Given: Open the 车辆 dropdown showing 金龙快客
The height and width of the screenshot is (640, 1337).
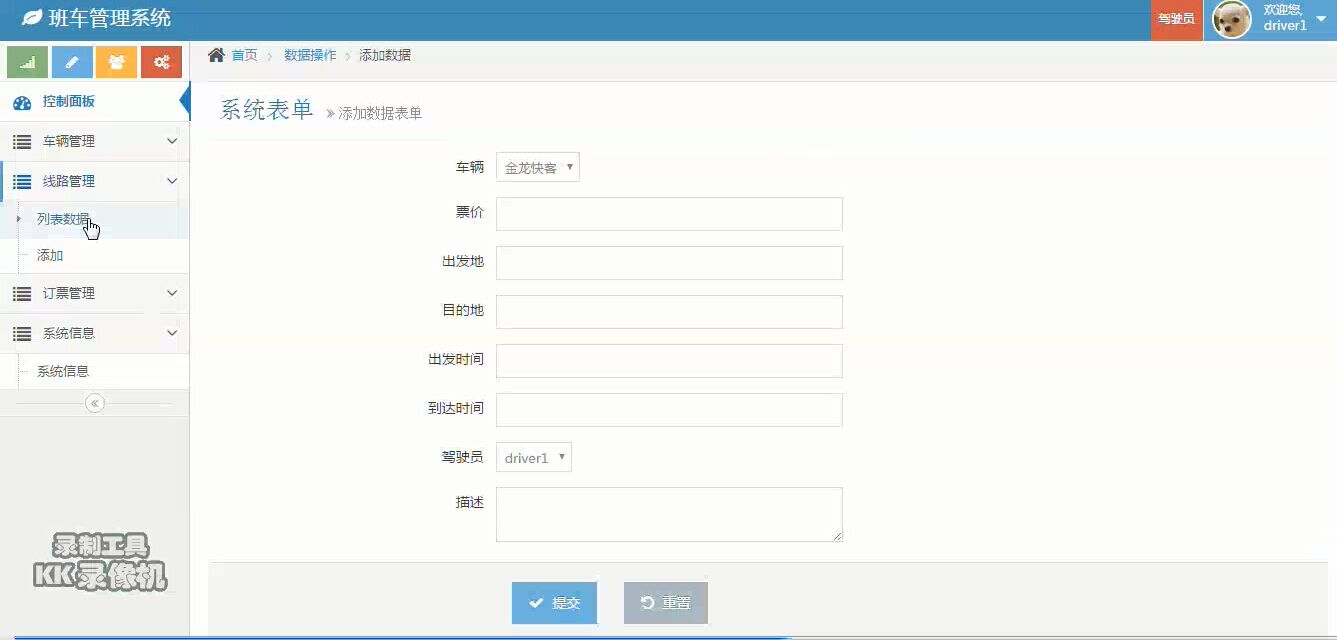Looking at the screenshot, I should pos(538,167).
